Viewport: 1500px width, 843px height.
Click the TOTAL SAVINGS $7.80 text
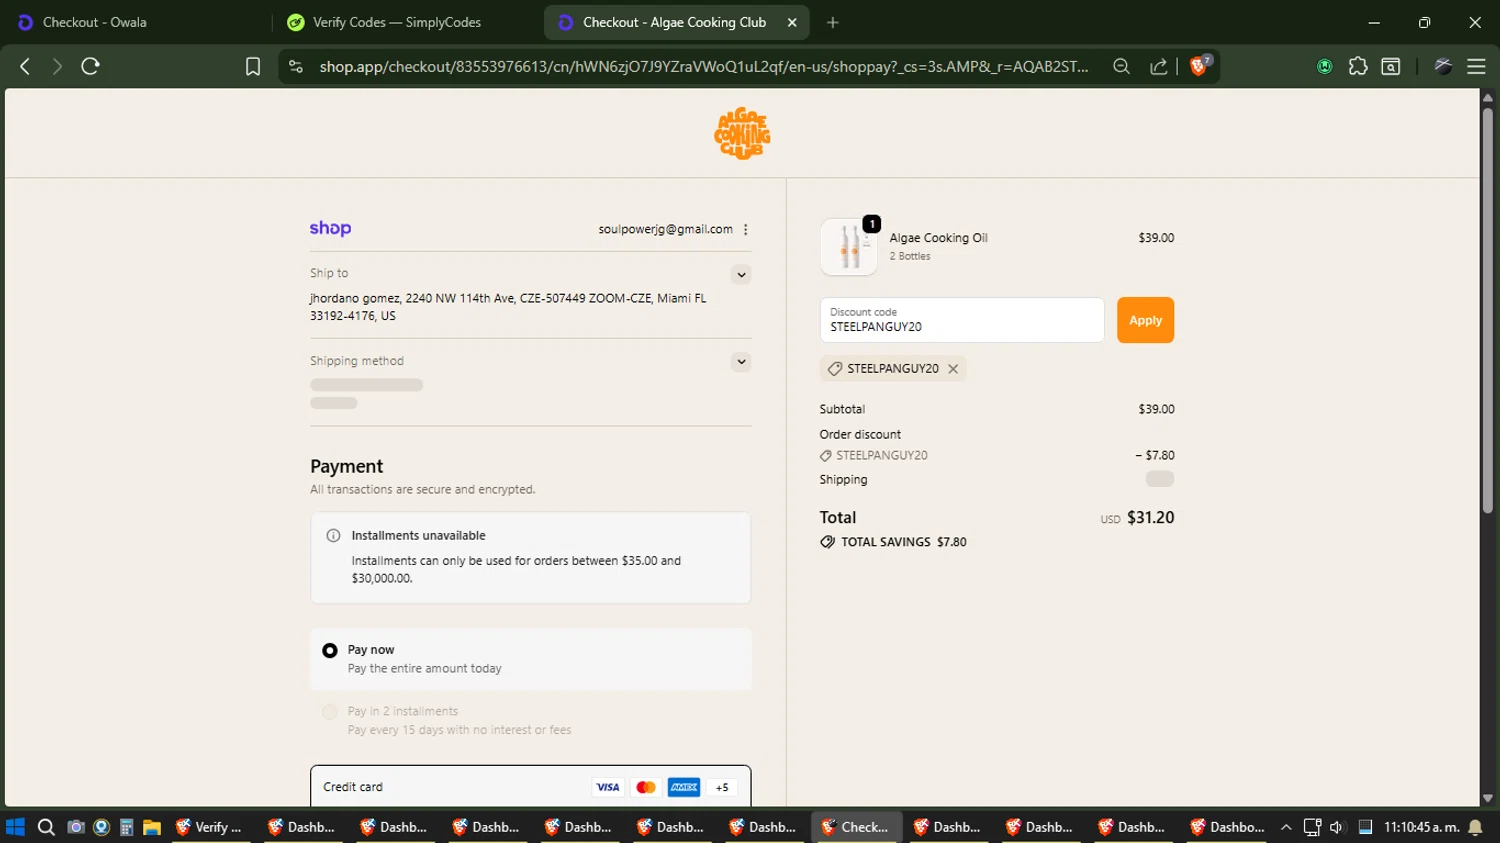[904, 542]
